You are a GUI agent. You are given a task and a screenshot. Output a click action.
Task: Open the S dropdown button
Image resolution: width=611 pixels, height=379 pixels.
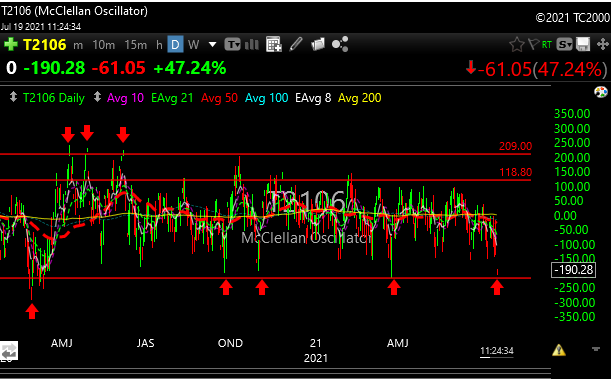[564, 45]
